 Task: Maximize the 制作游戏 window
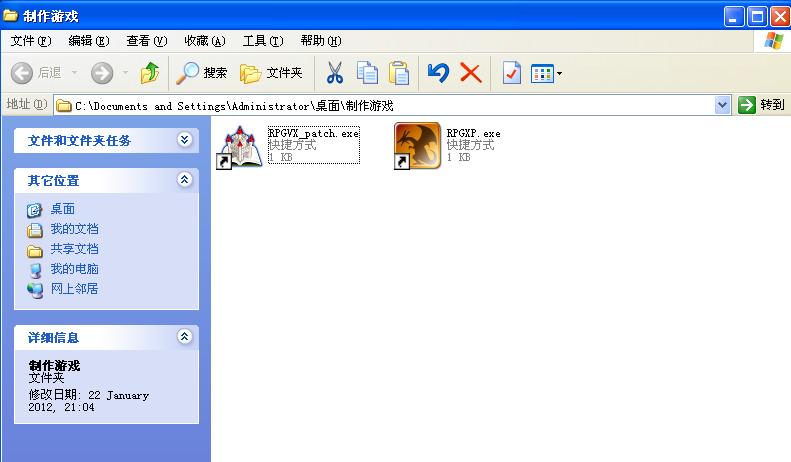(757, 16)
